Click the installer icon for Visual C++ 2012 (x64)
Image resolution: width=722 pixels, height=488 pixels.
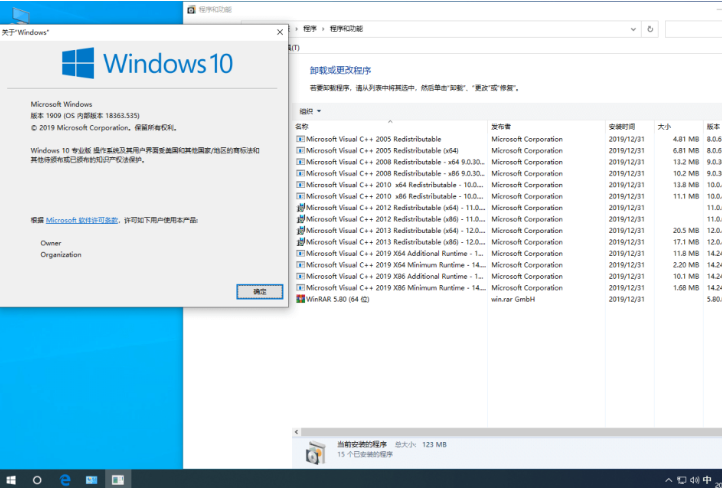[x=300, y=208]
